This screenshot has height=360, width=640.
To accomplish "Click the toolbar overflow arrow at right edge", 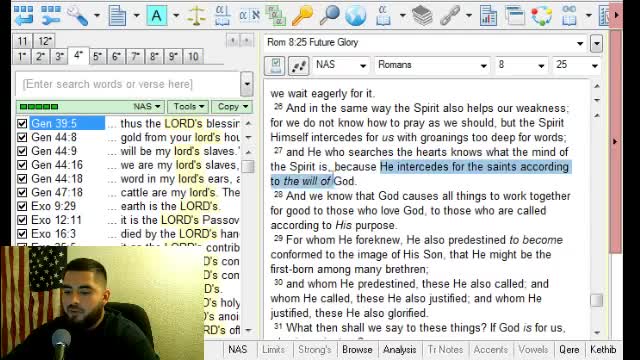I will (x=616, y=16).
